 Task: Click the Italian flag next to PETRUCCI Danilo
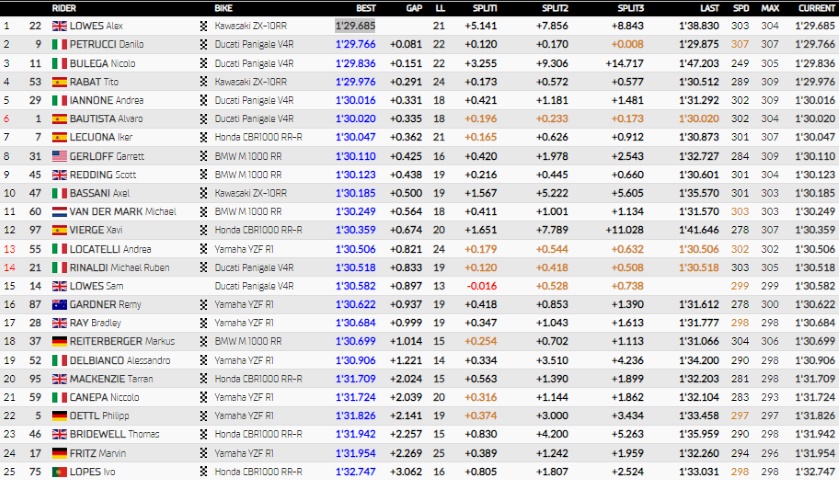59,44
